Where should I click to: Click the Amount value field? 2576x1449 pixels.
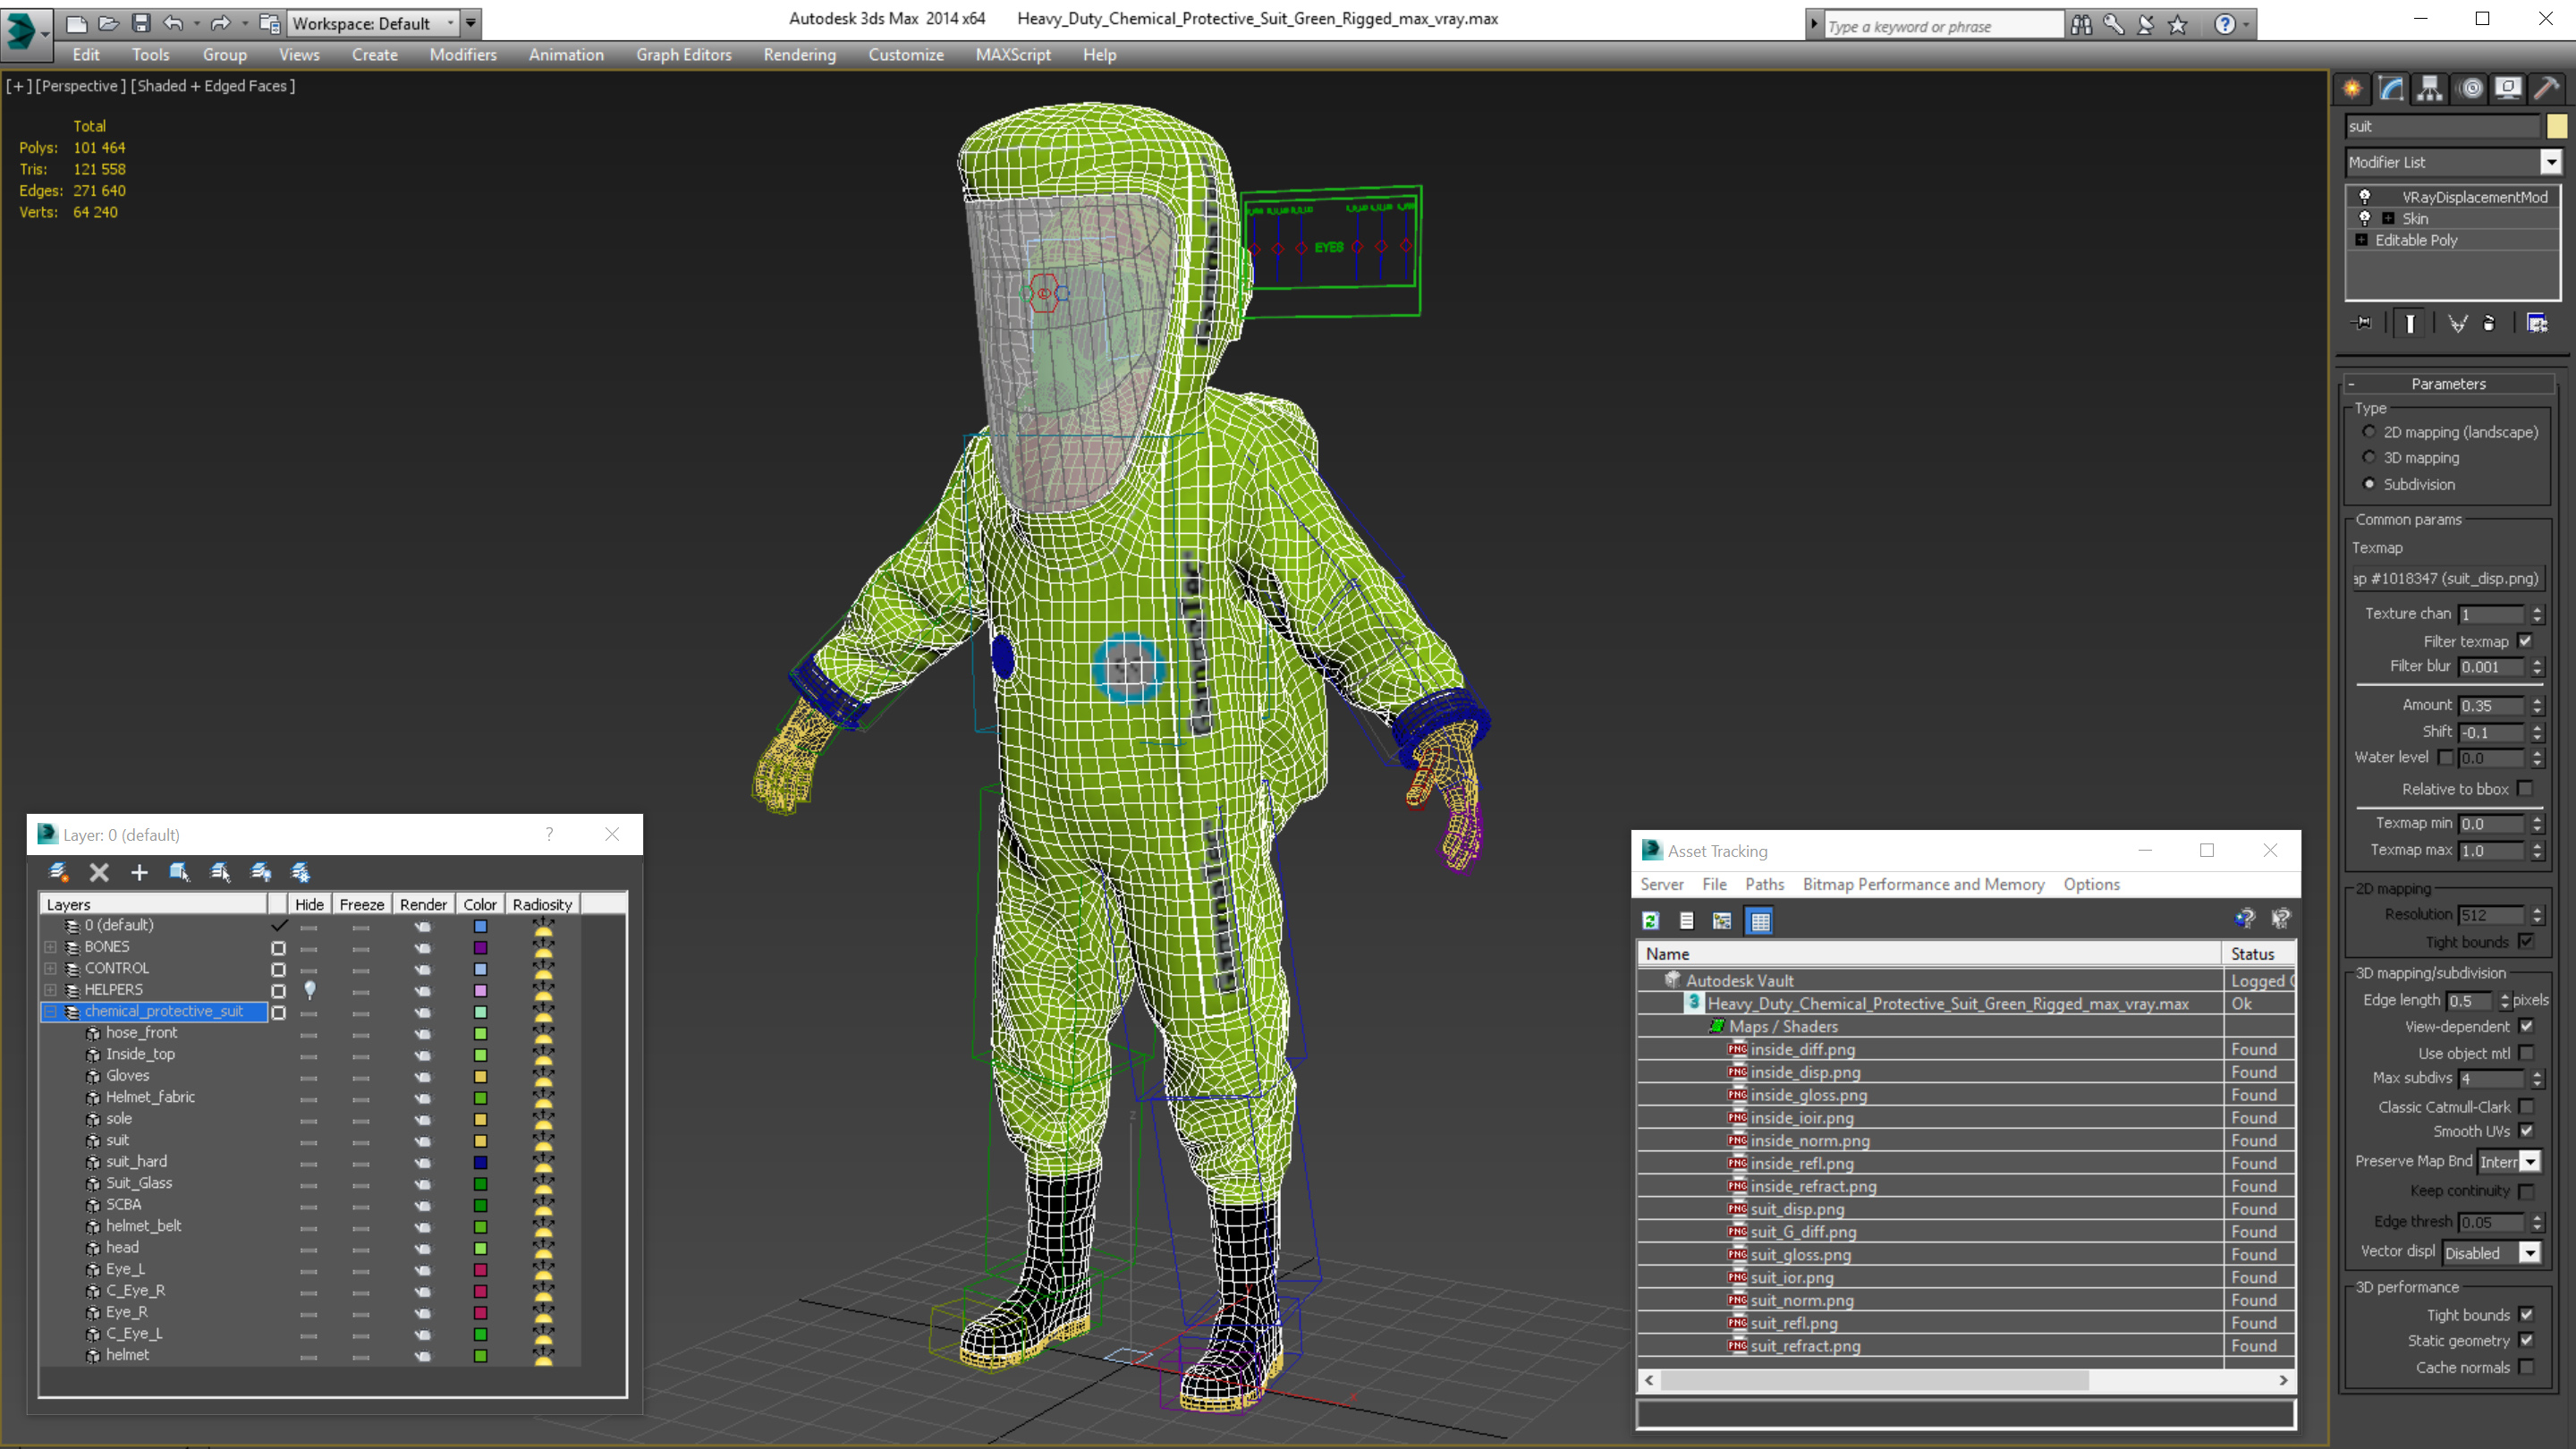pyautogui.click(x=2492, y=705)
